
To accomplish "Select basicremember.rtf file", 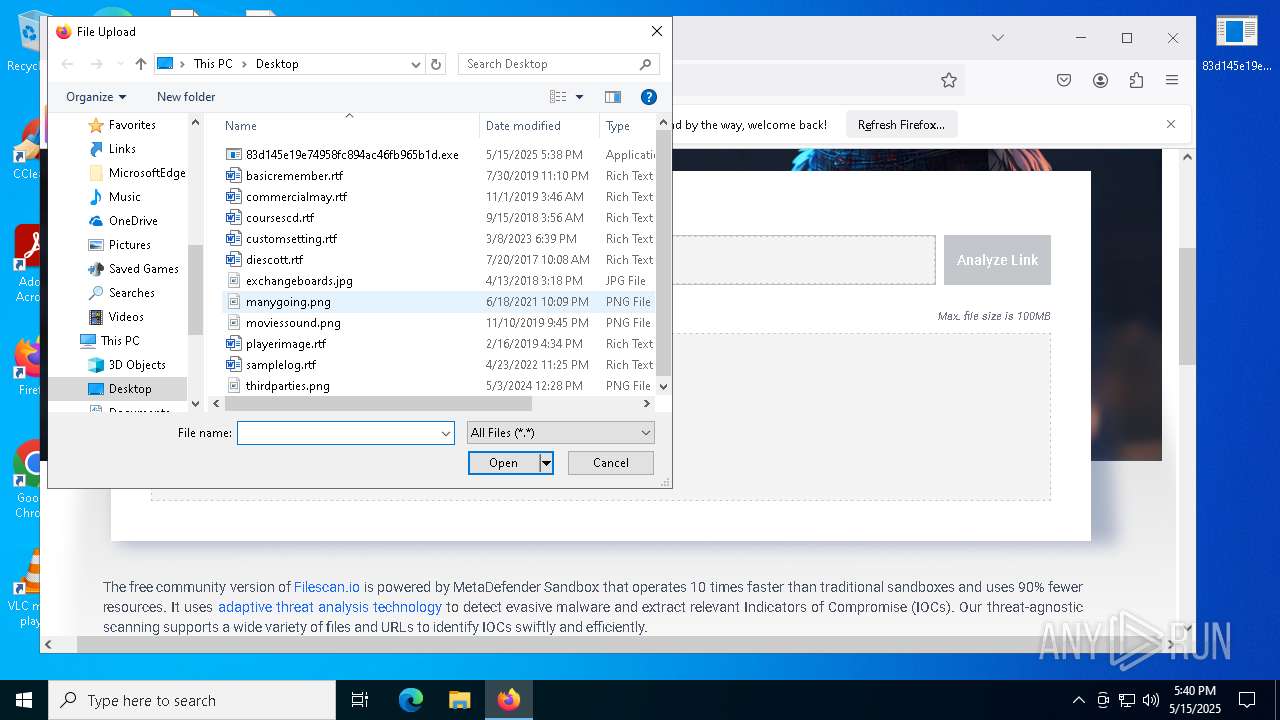I will [294, 176].
